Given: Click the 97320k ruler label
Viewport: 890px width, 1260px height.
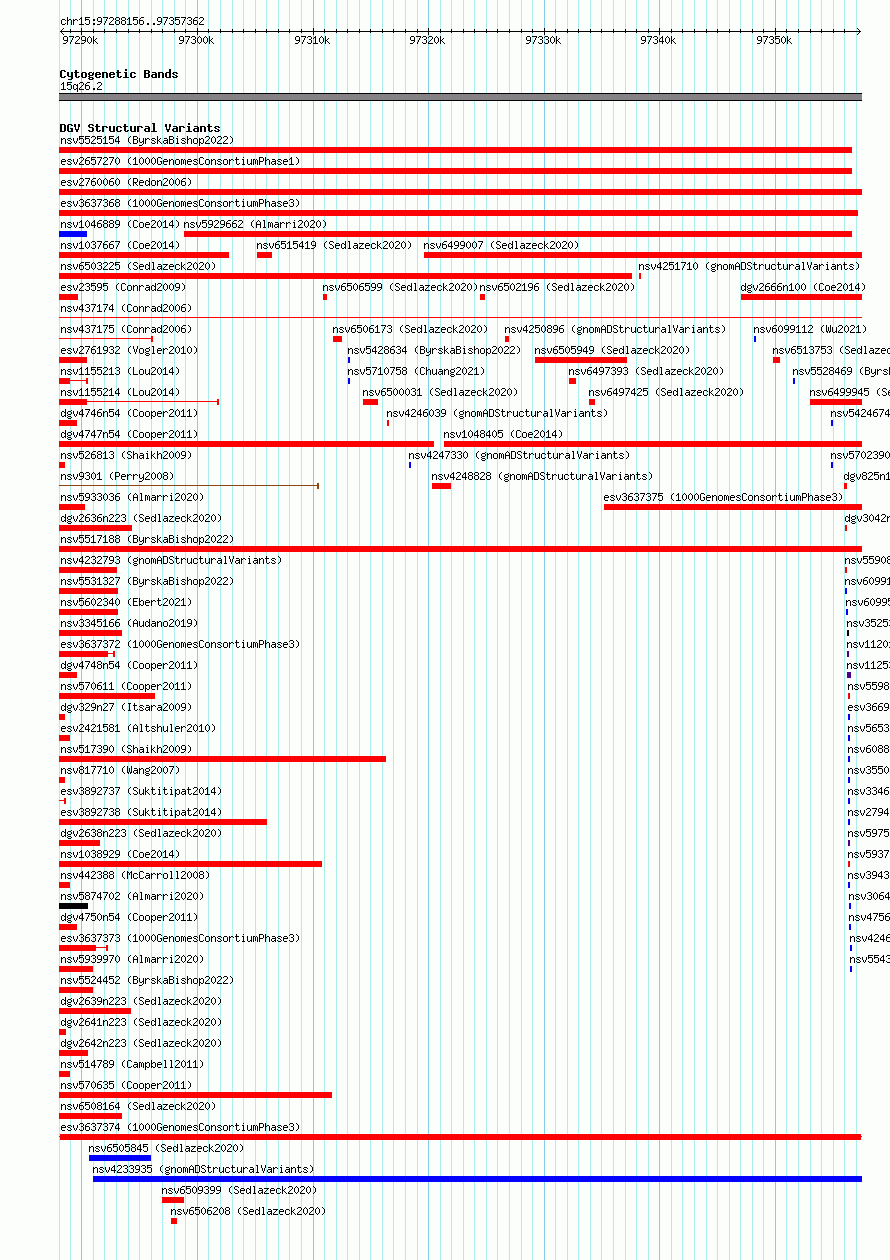Looking at the screenshot, I should point(427,40).
